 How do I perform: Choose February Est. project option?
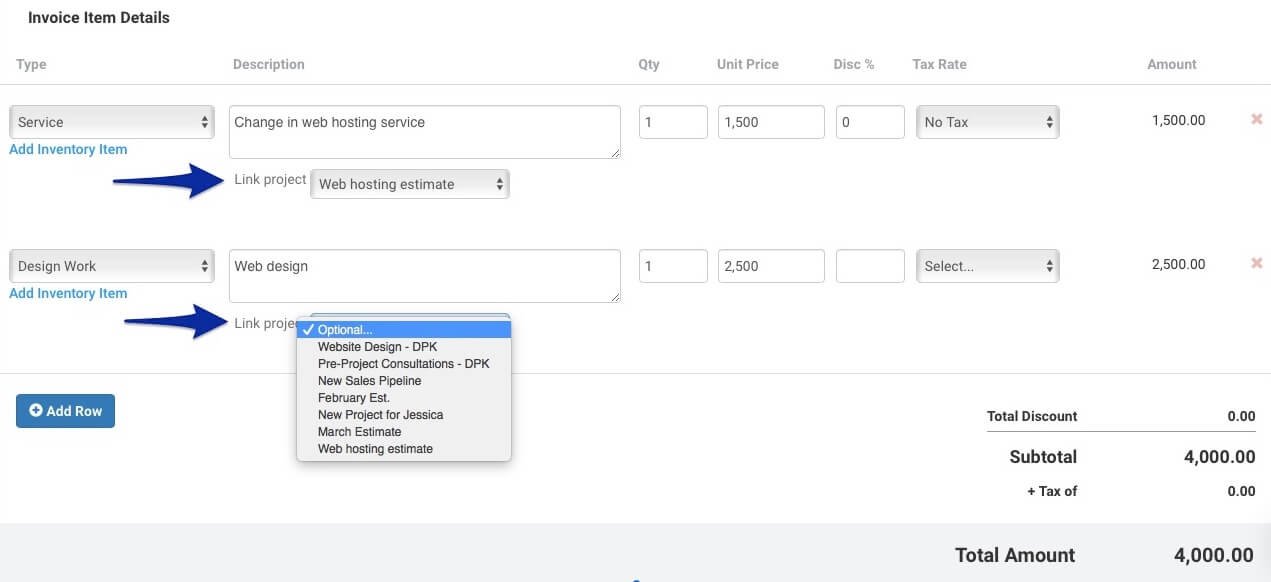click(351, 397)
